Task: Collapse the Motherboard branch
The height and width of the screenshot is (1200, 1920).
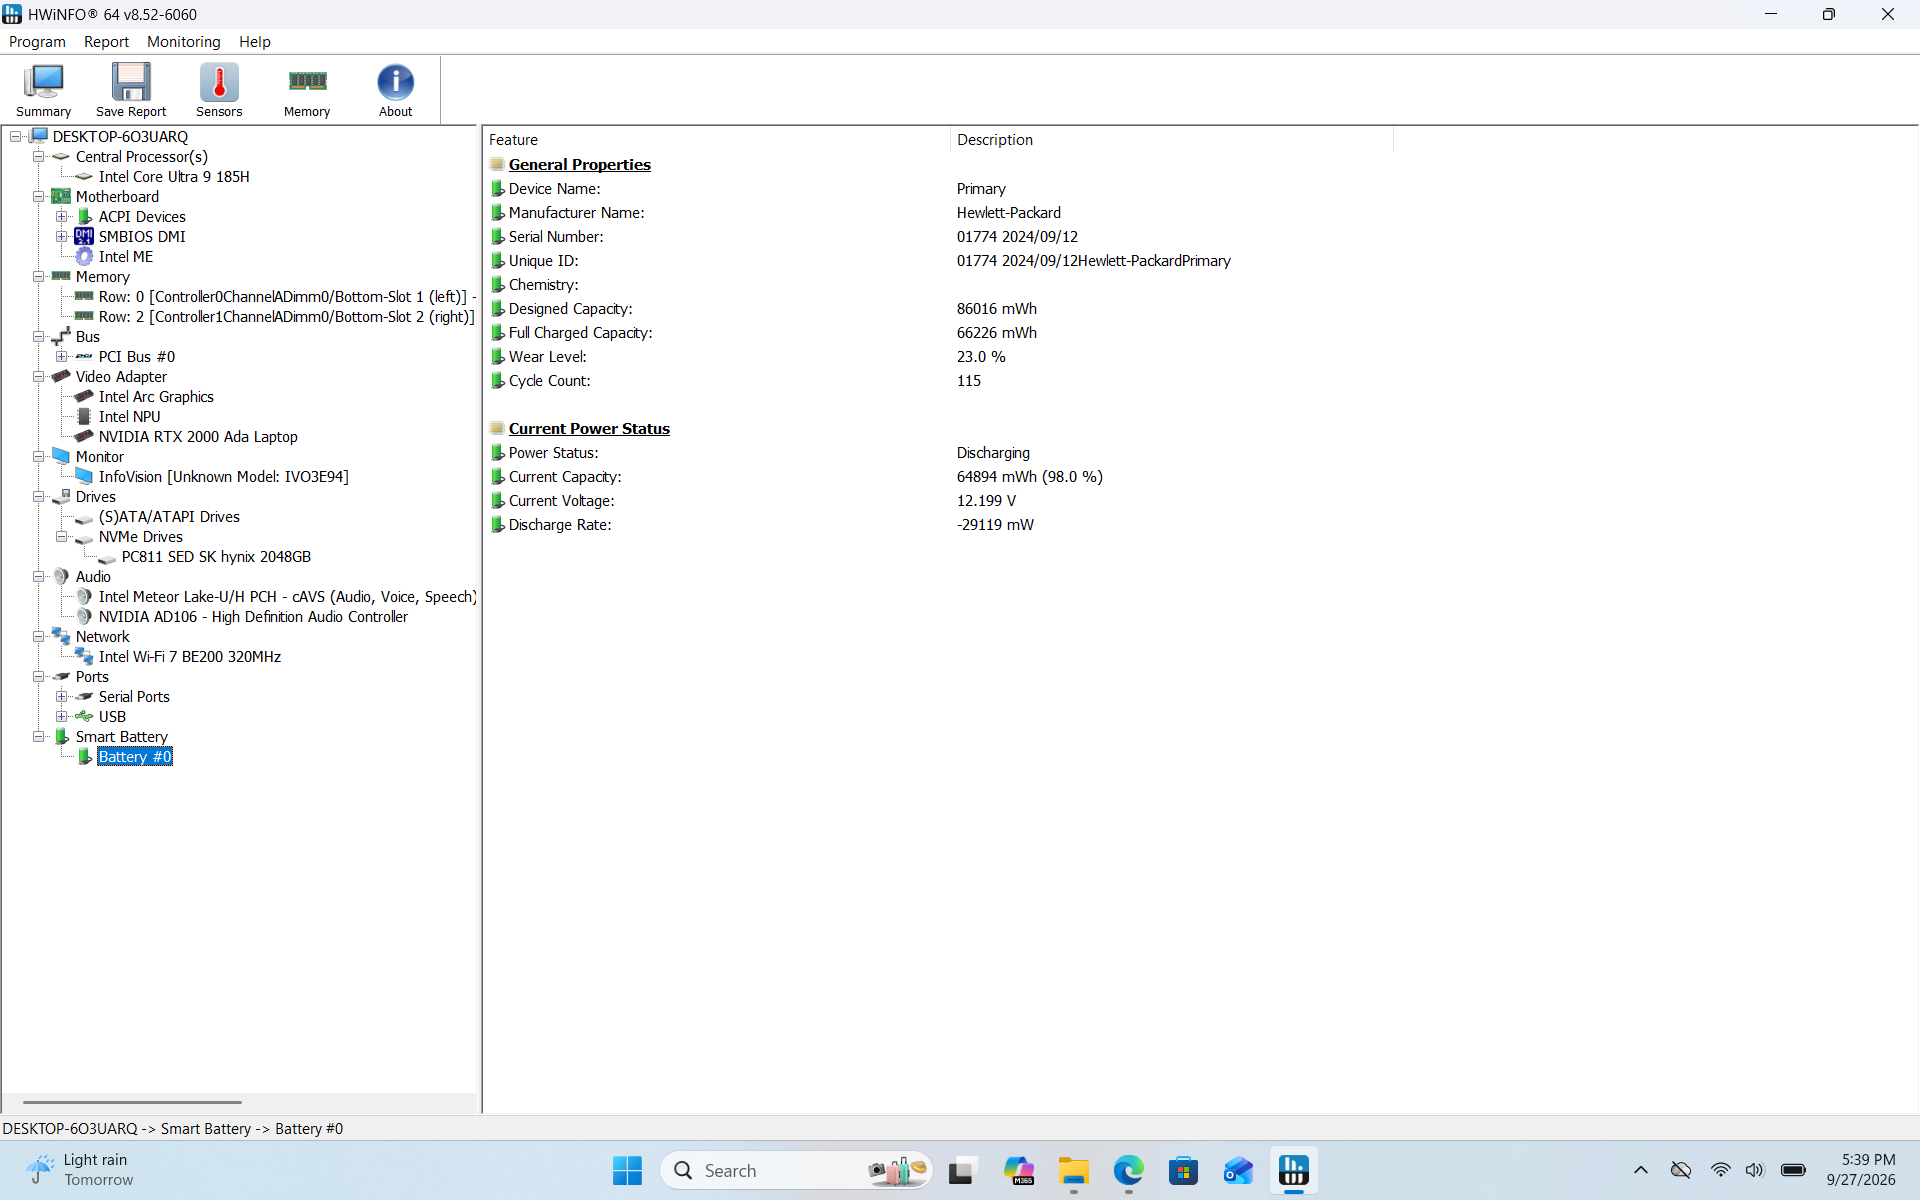Action: [x=39, y=197]
